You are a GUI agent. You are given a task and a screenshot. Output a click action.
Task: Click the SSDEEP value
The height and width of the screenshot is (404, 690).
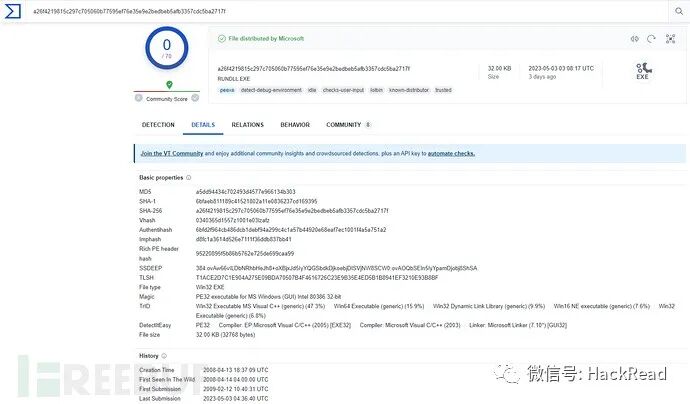(336, 268)
